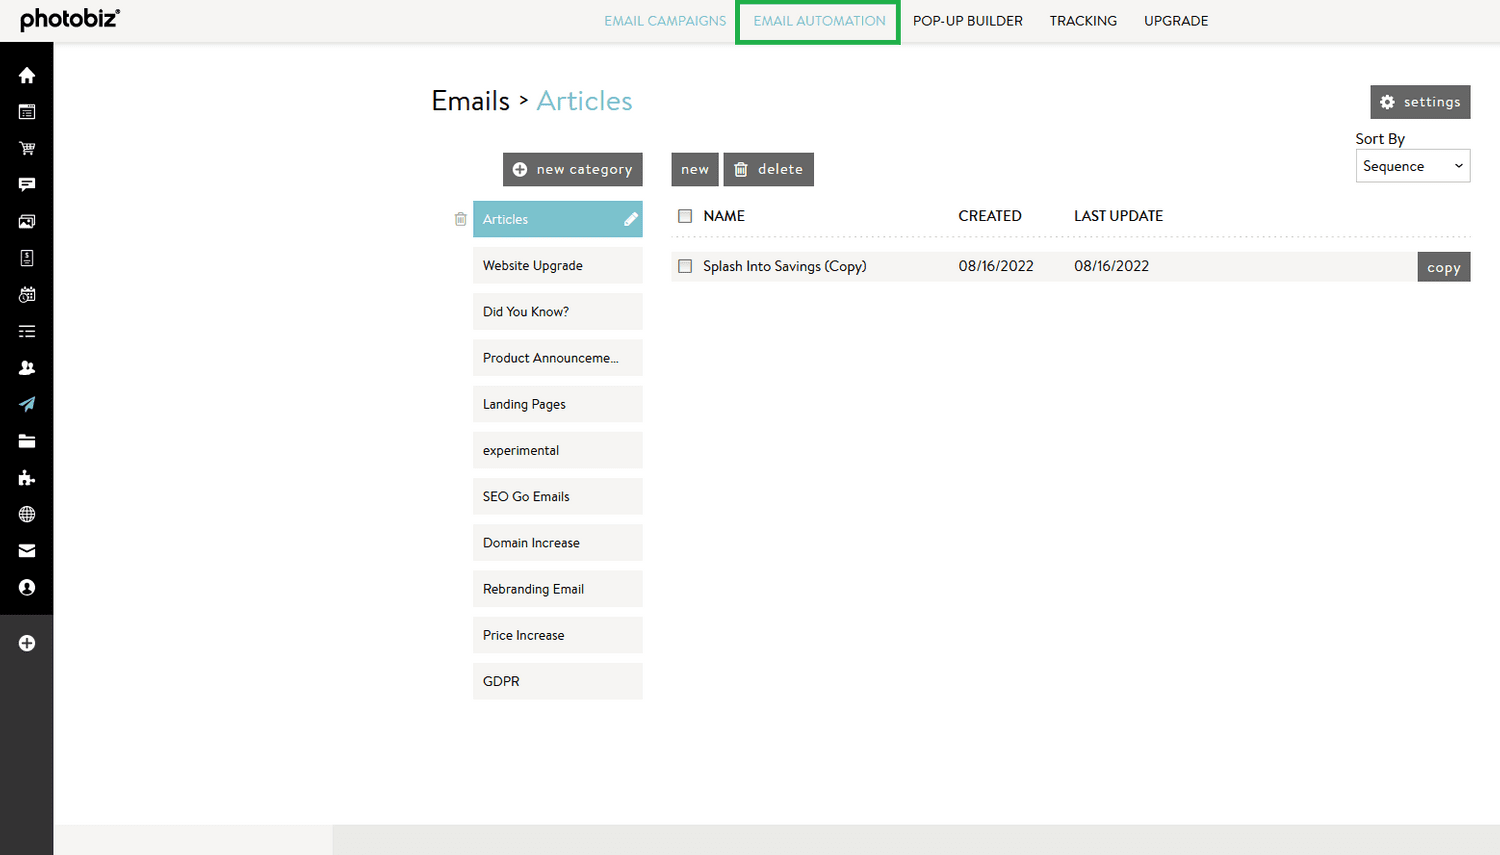Open the chat messages icon
The image size is (1500, 855).
27,184
